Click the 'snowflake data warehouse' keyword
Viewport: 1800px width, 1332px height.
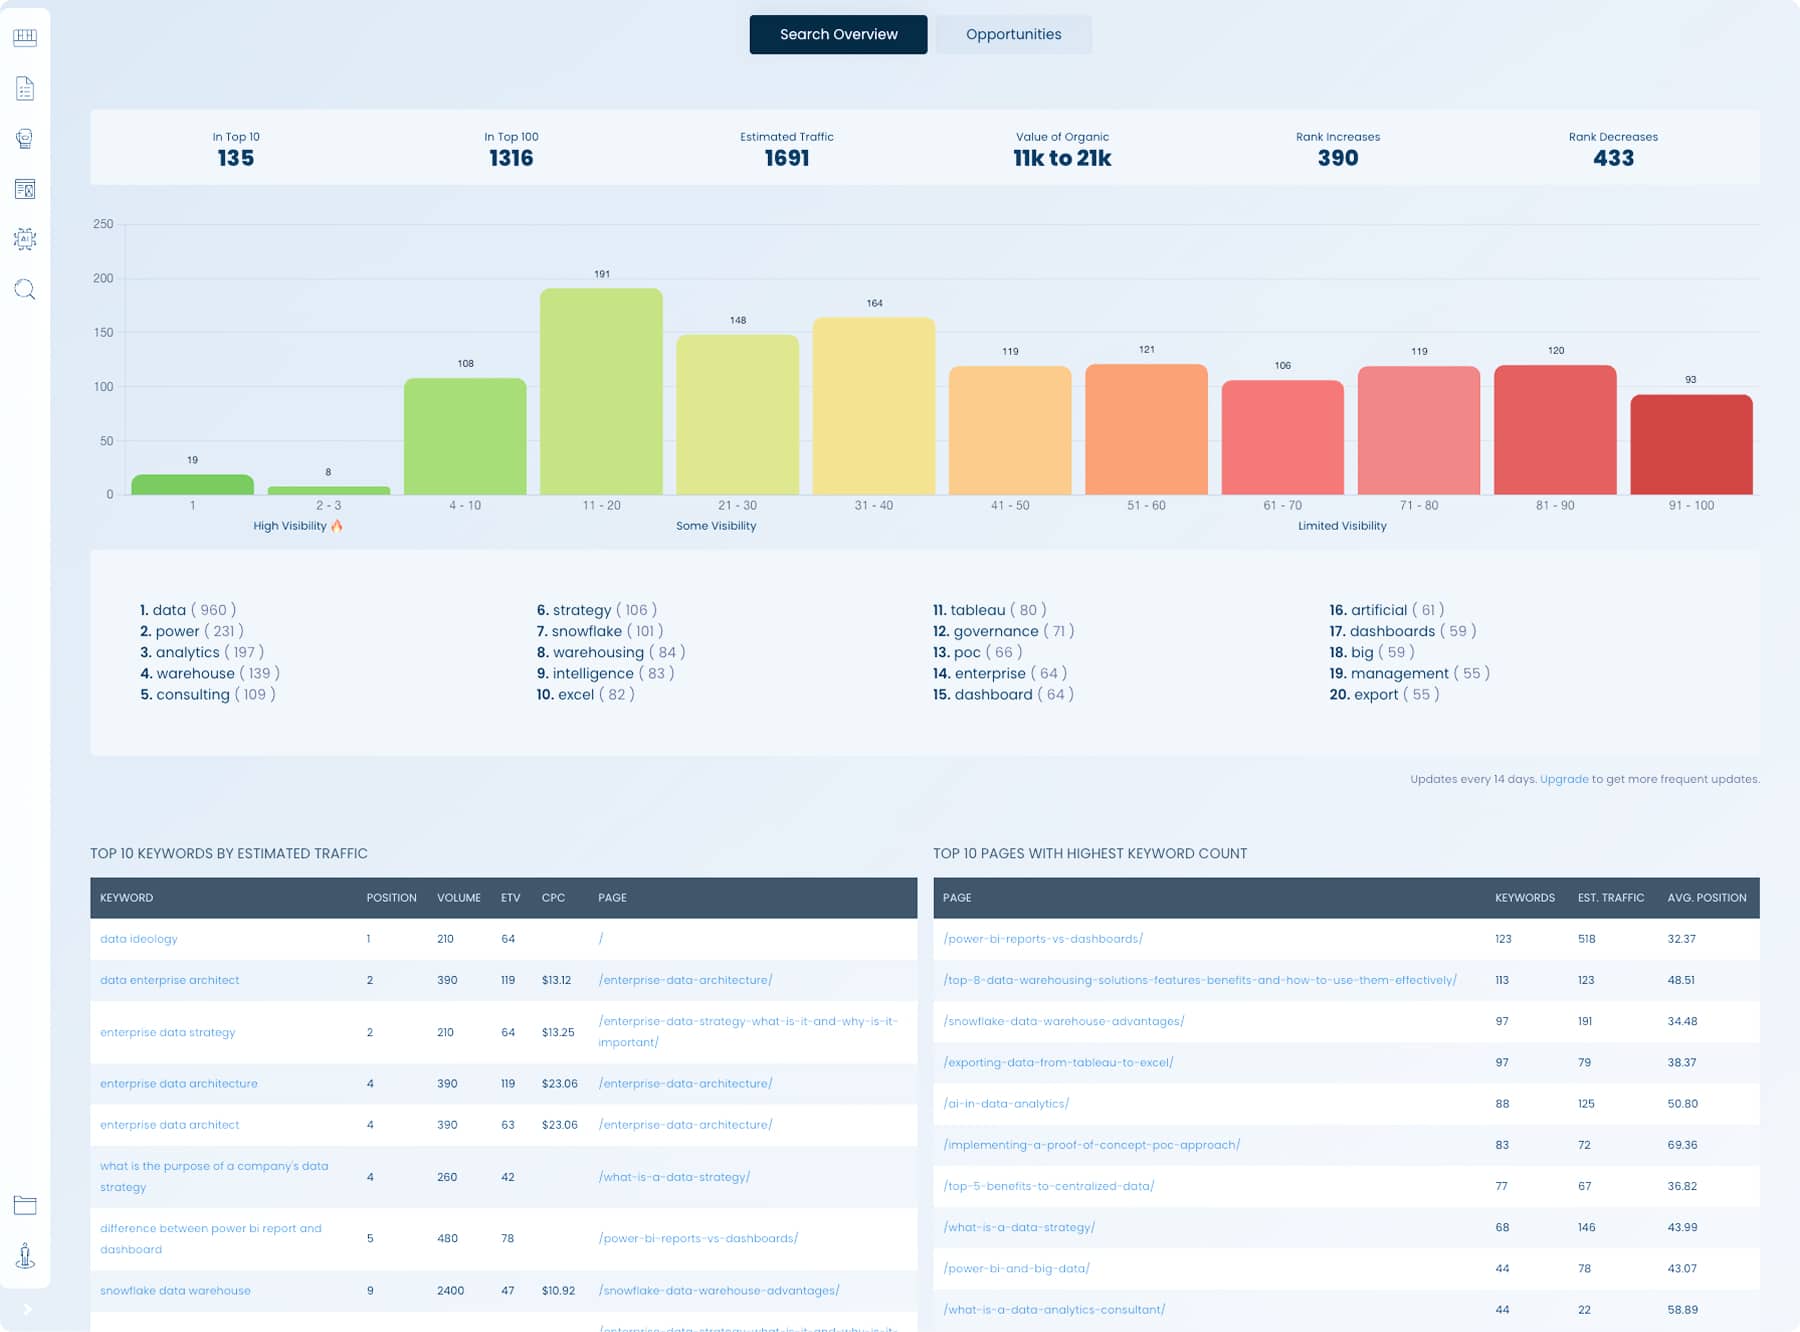175,1290
